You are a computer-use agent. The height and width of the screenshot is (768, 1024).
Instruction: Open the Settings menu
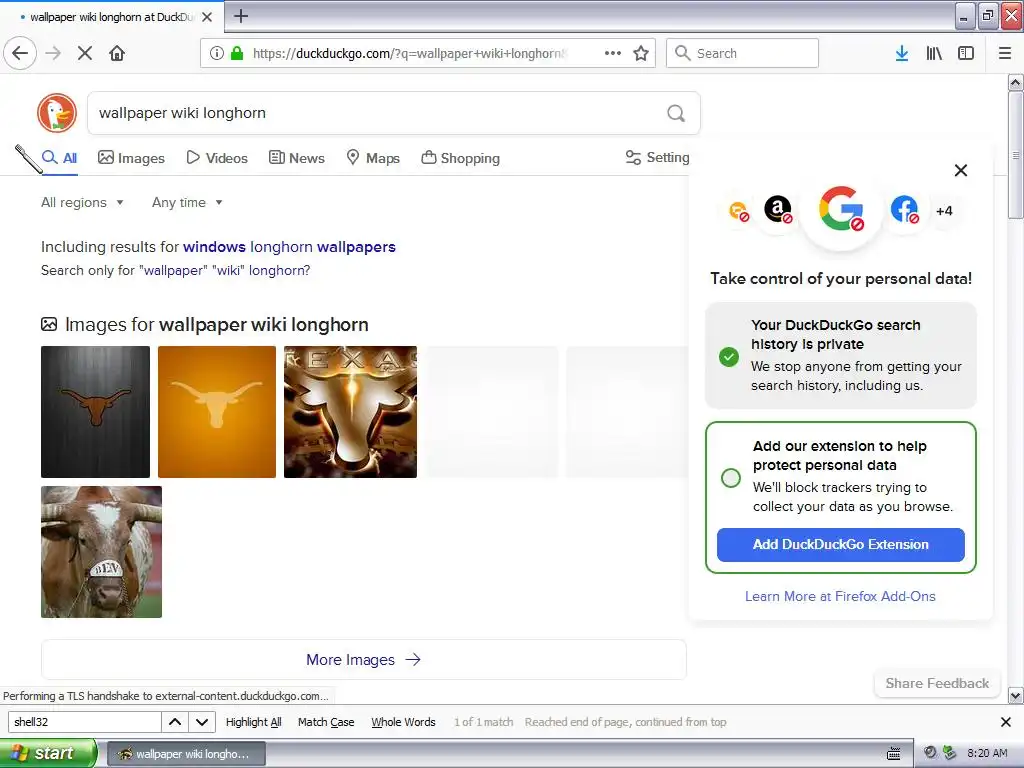click(658, 157)
